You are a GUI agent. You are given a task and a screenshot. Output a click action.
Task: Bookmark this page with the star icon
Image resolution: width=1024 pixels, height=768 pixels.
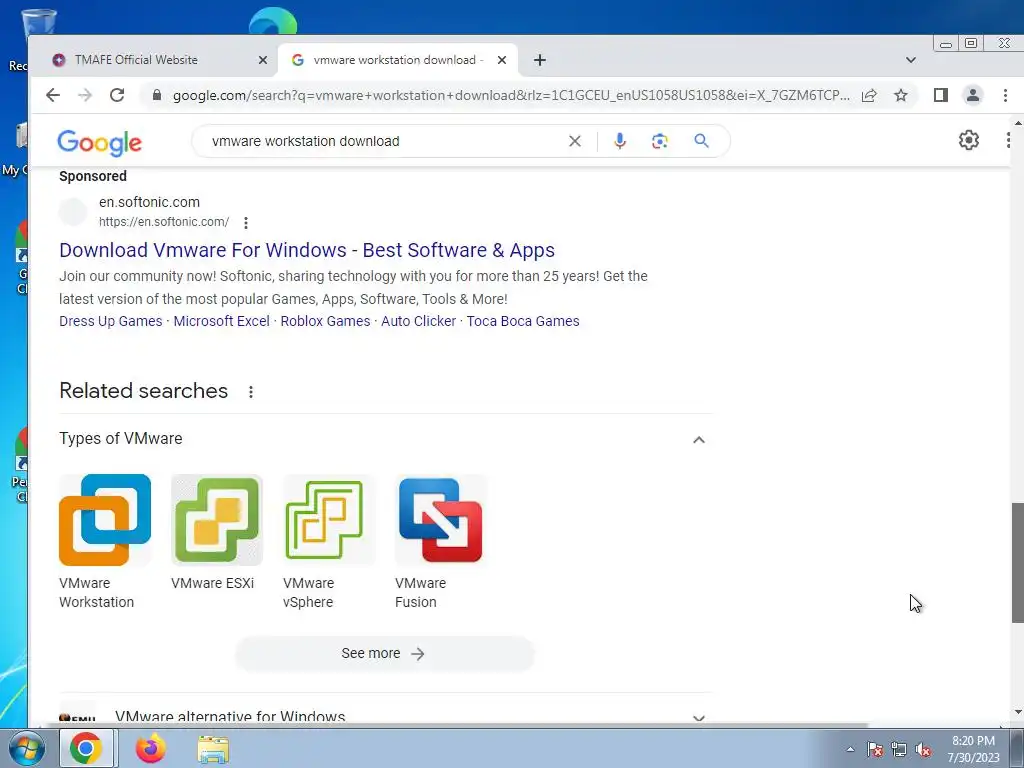coord(901,95)
